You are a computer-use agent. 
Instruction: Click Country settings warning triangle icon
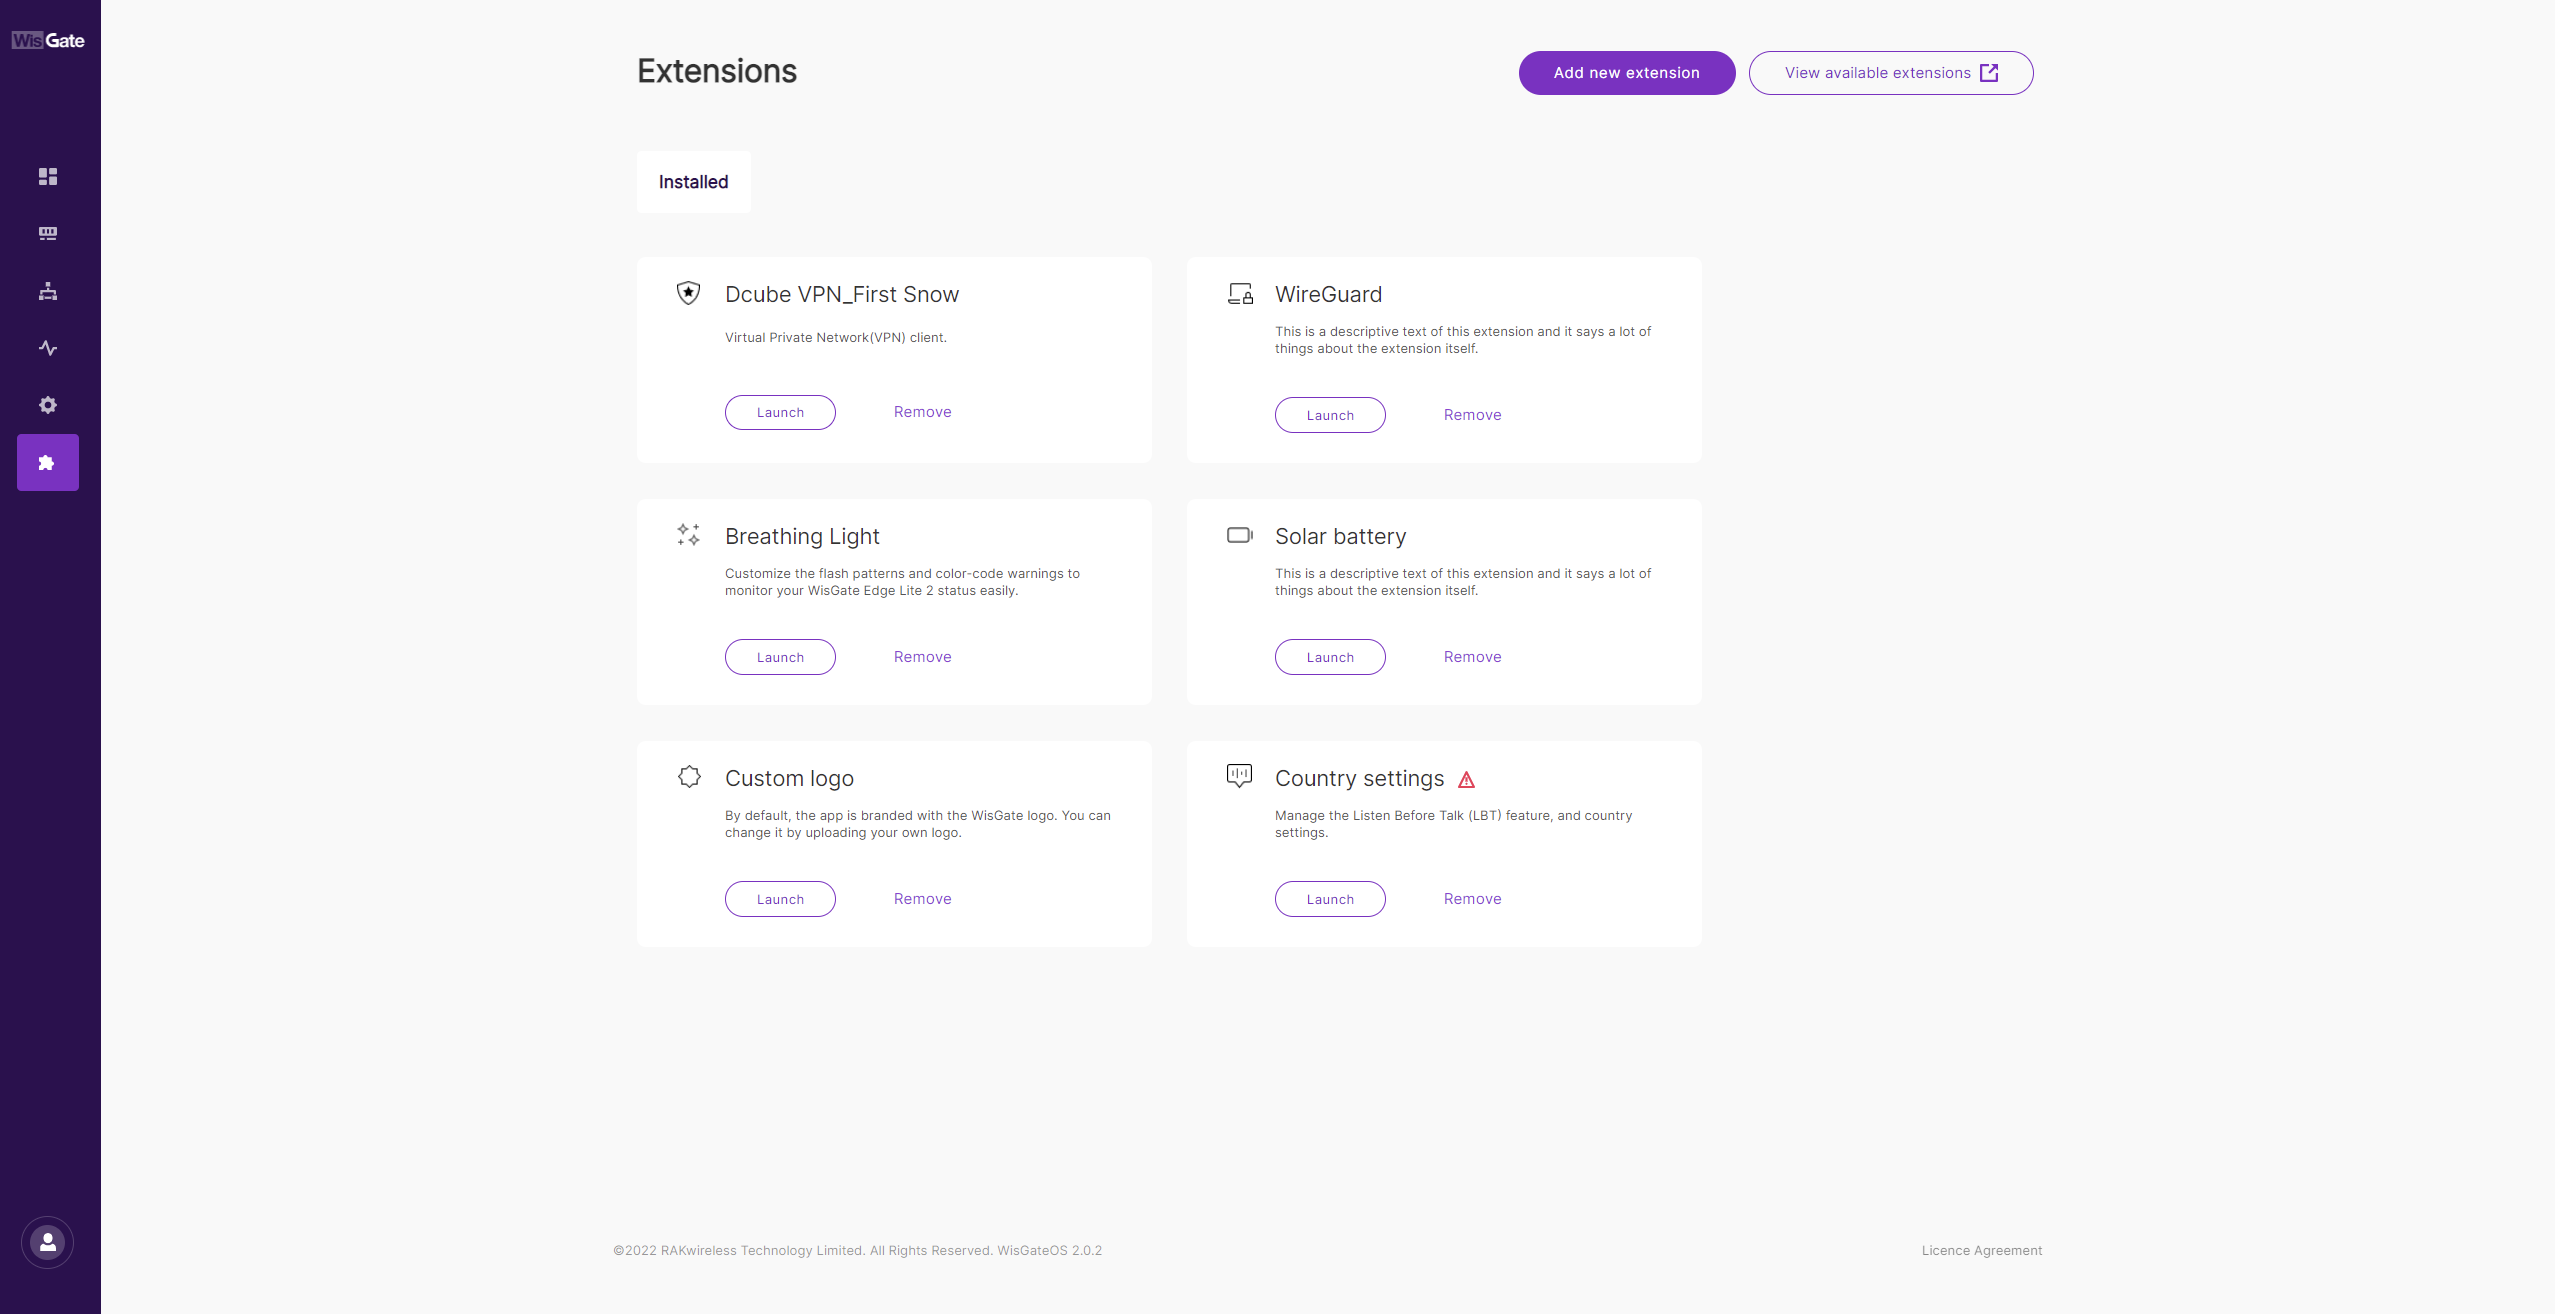[1466, 780]
